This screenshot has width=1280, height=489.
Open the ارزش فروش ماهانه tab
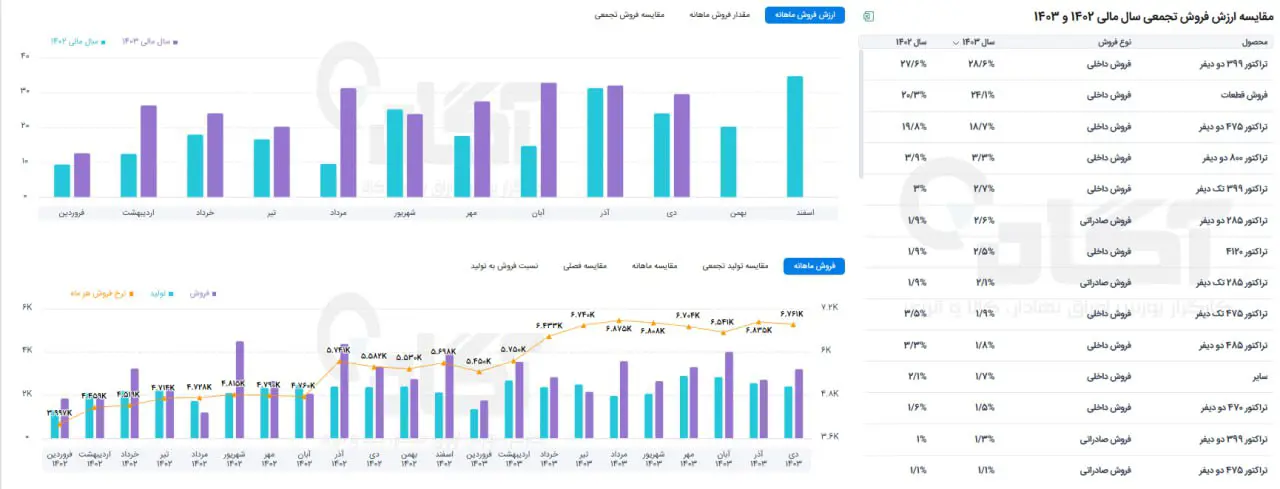click(805, 15)
